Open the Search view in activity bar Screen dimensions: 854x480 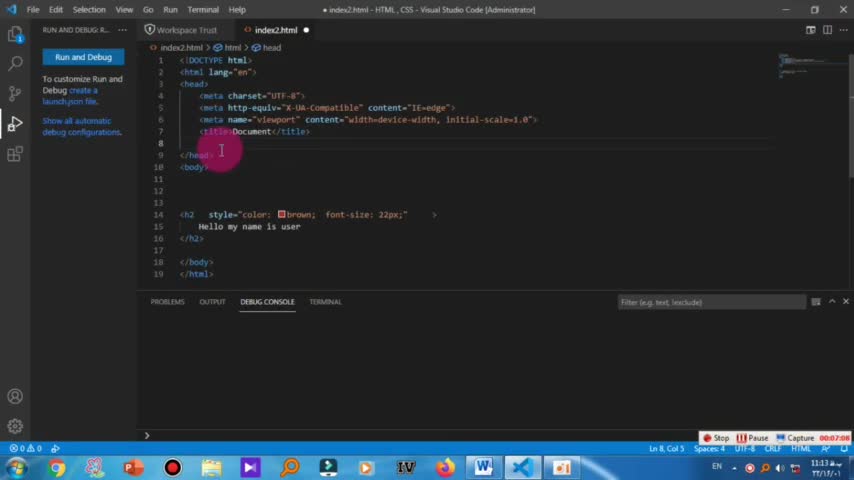(x=15, y=64)
